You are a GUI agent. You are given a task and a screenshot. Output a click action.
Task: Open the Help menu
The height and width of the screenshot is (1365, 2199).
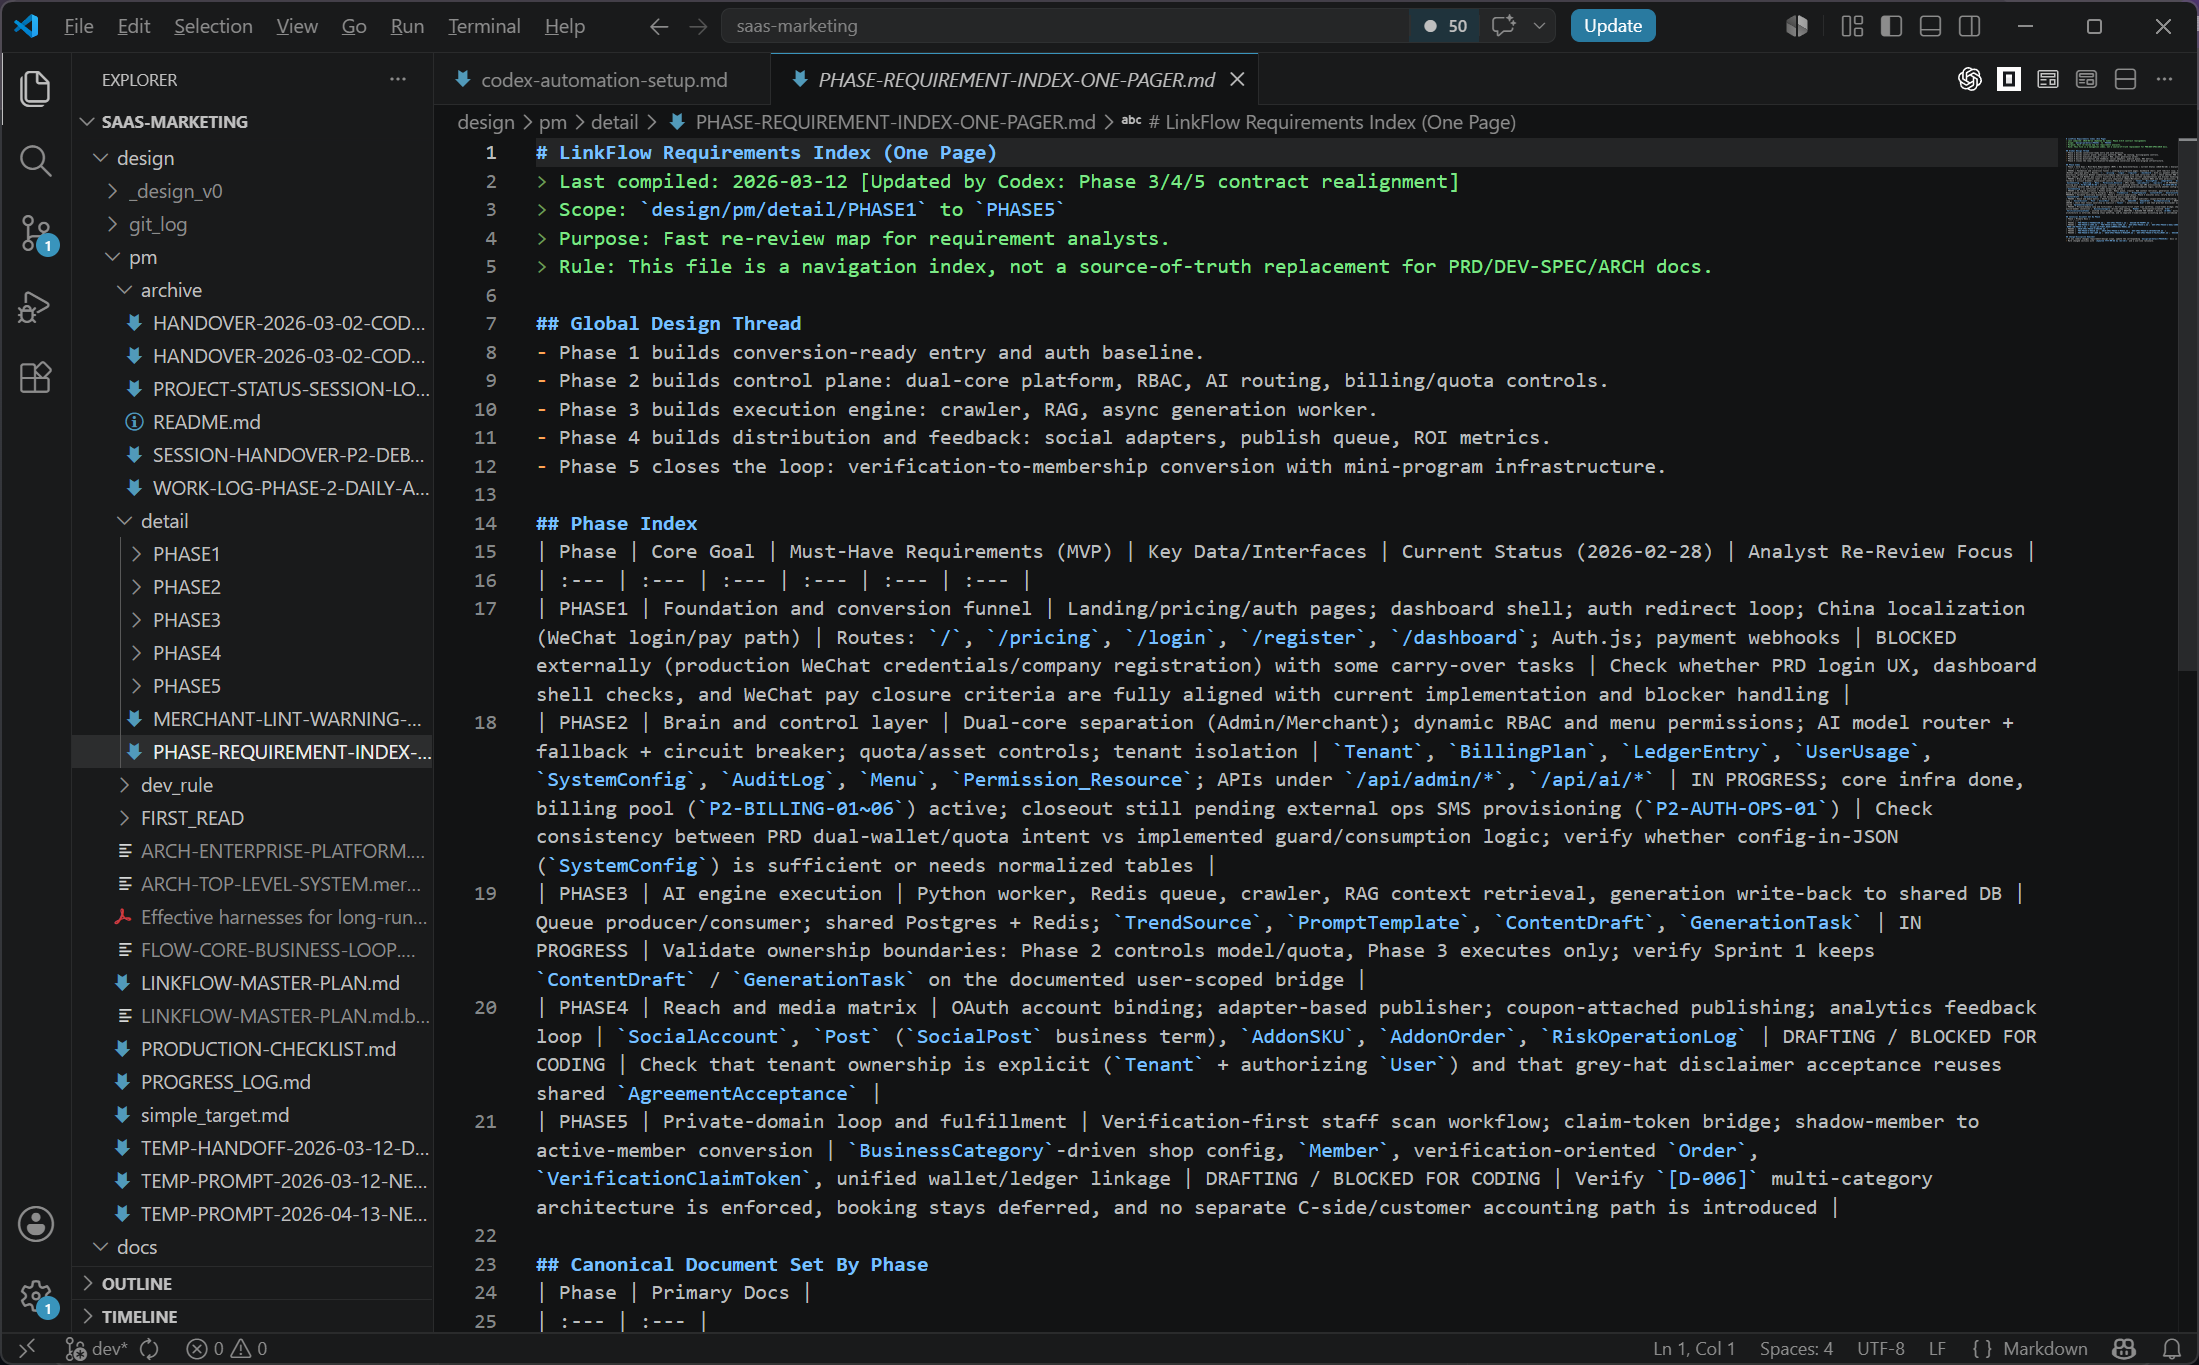564,26
